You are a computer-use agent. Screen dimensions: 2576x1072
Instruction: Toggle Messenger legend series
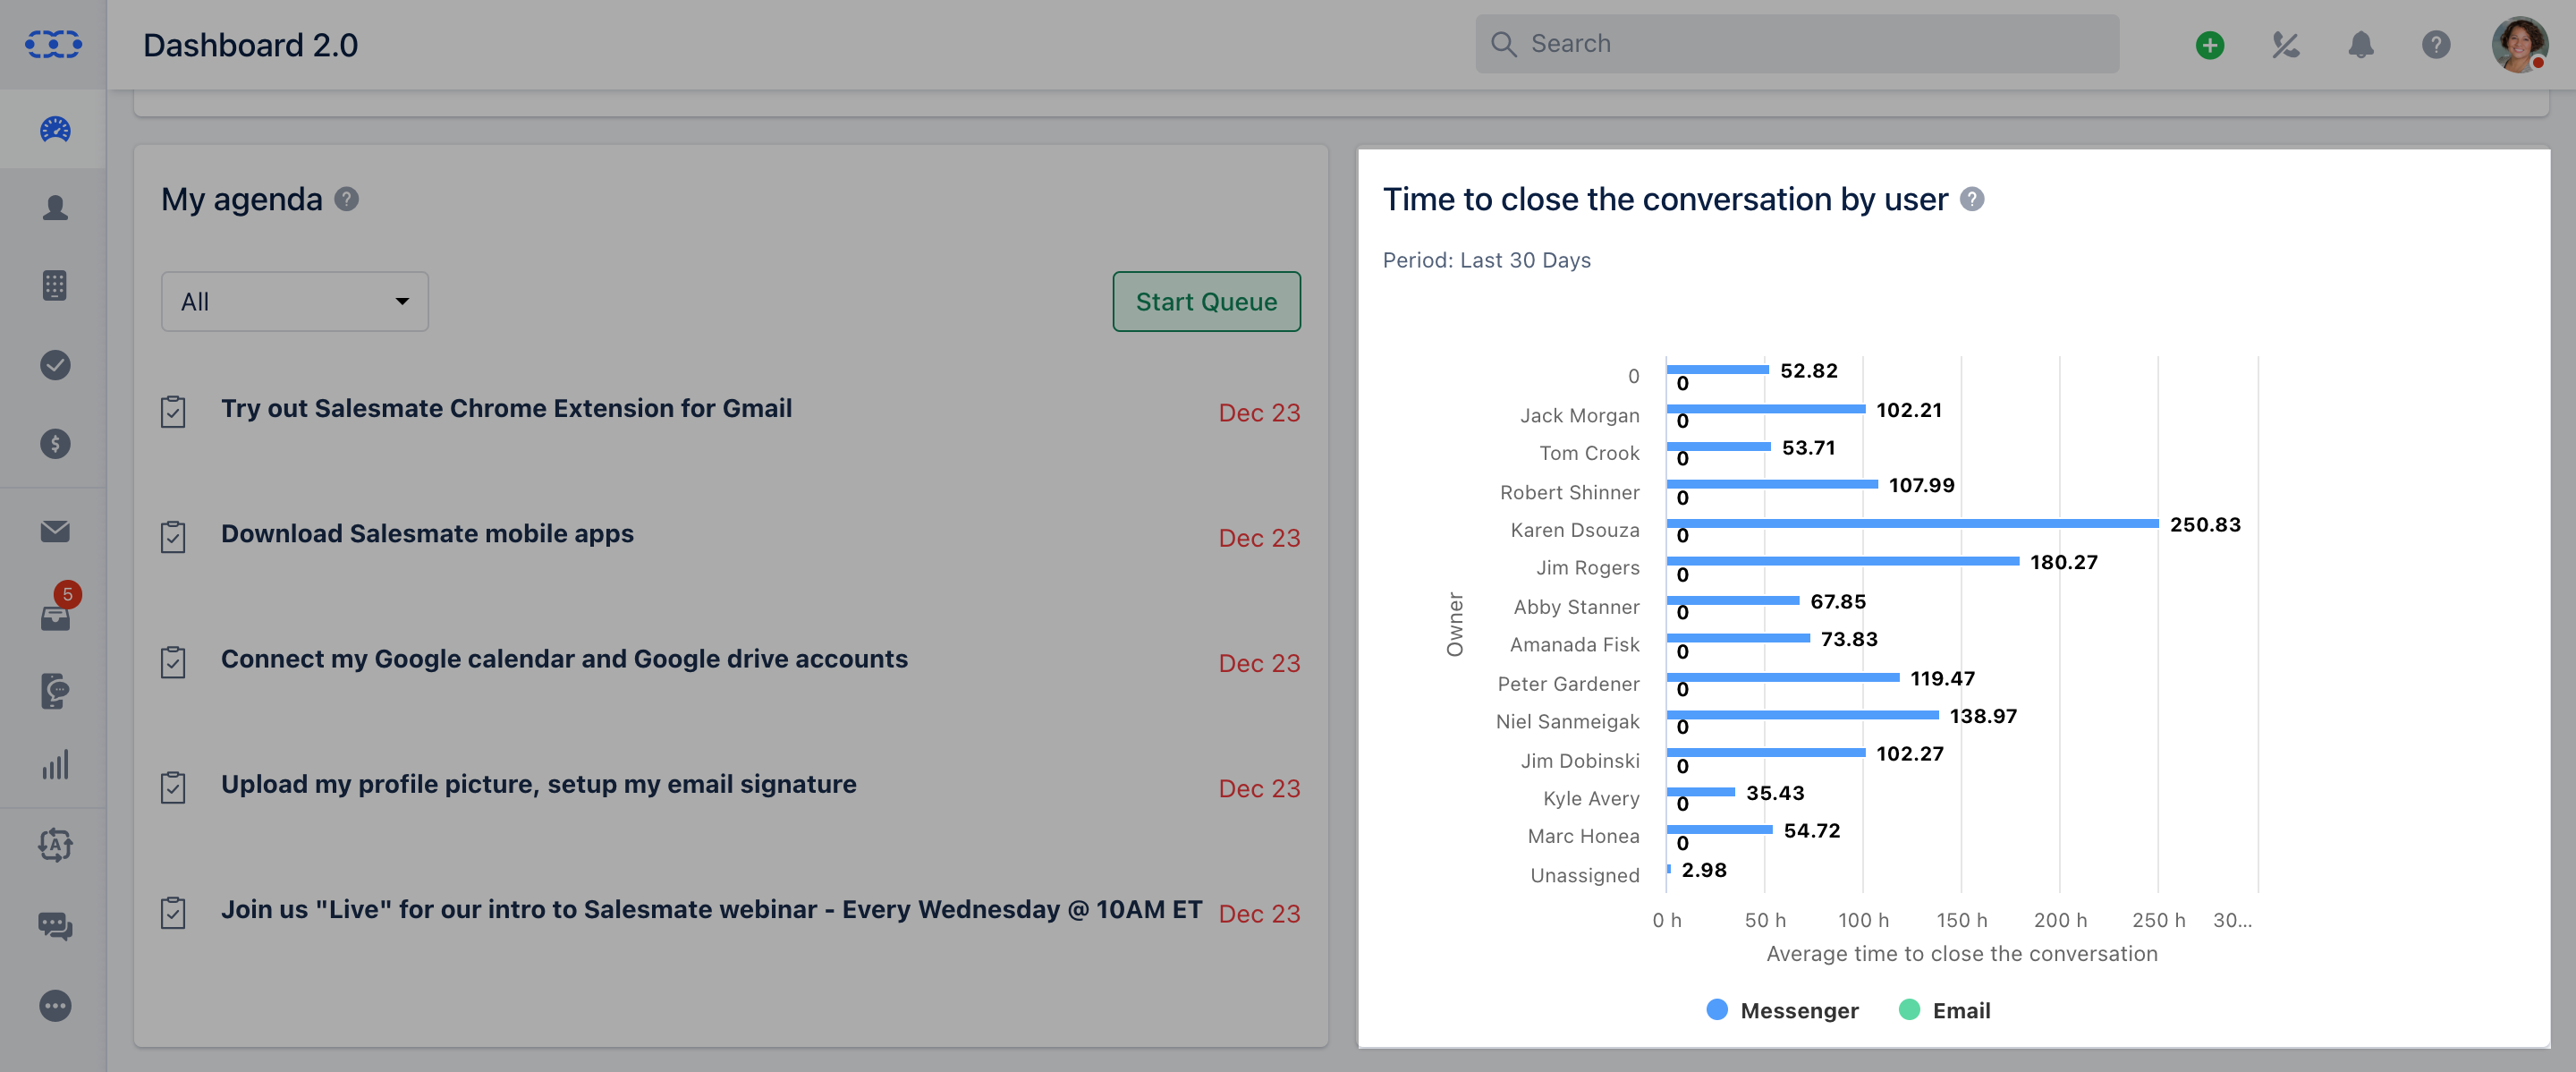1782,1010
